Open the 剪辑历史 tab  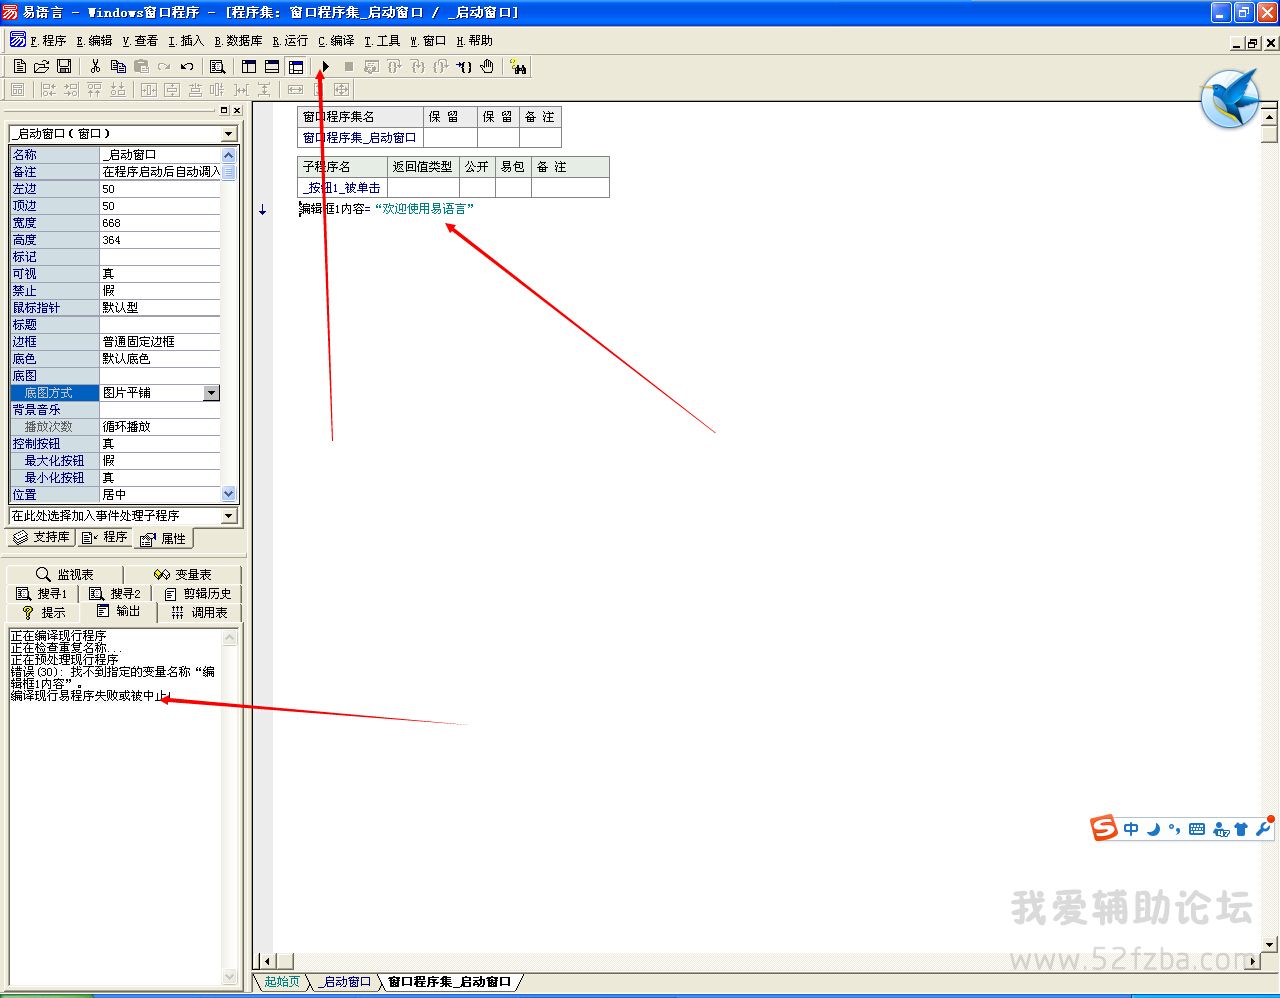(198, 593)
